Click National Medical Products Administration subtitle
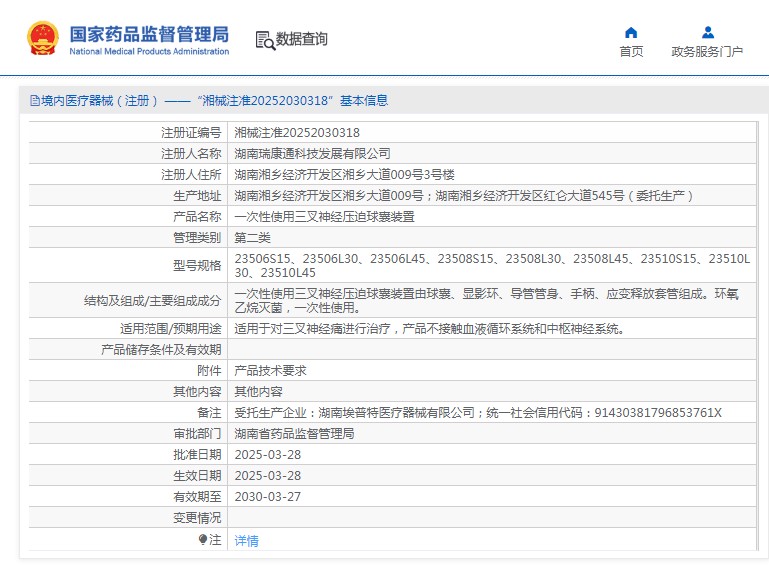This screenshot has height=566, width=769. click(x=149, y=51)
